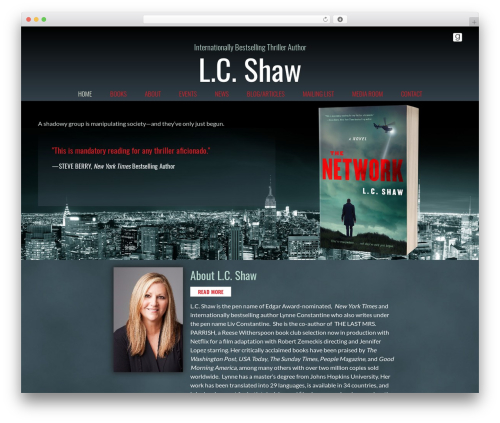Viewport: 500px width, 423px height.
Task: Open the Events menu item
Action: [x=188, y=94]
